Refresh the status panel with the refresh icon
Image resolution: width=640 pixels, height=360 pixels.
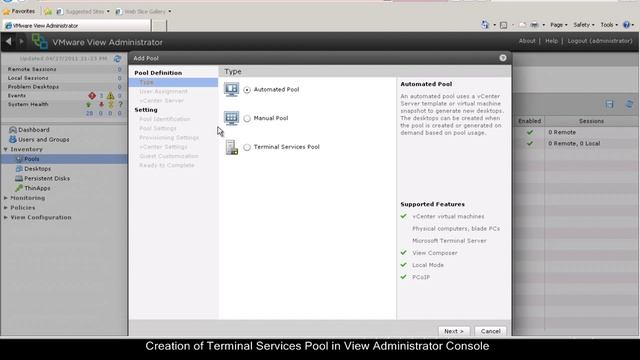point(118,59)
